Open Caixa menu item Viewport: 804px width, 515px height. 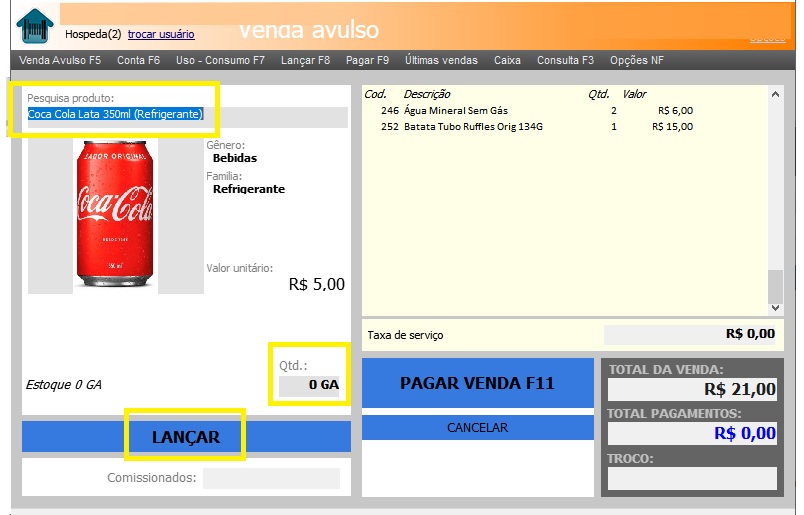click(507, 60)
